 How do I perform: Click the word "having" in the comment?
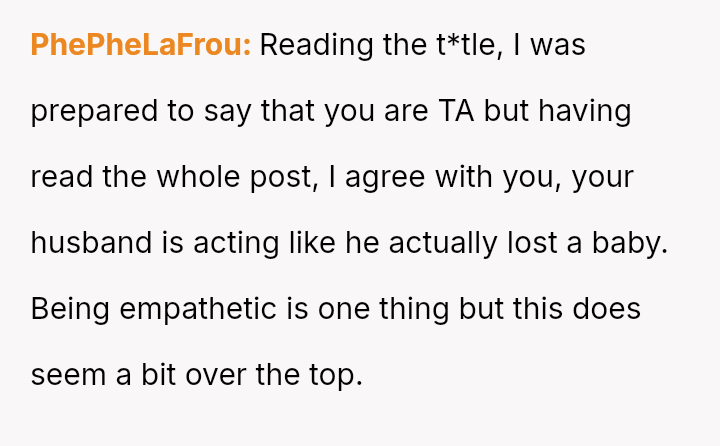pyautogui.click(x=585, y=111)
